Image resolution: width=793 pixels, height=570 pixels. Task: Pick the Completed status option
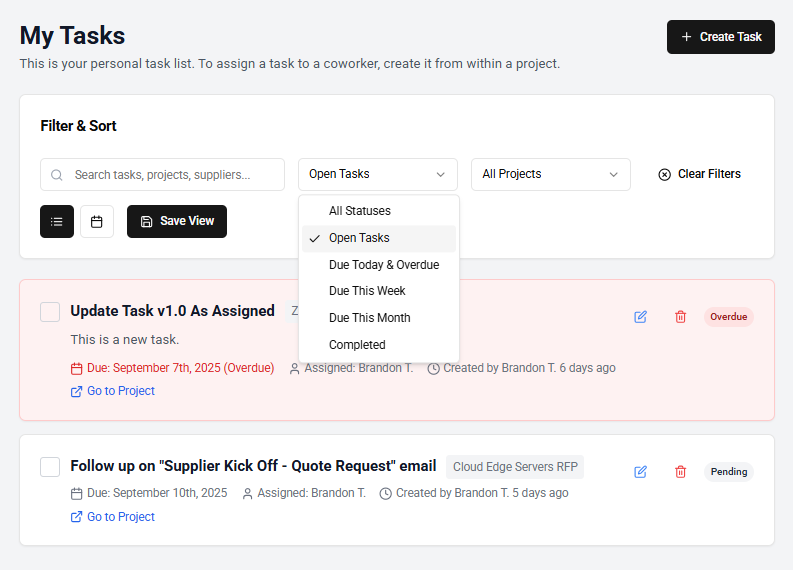click(x=357, y=345)
